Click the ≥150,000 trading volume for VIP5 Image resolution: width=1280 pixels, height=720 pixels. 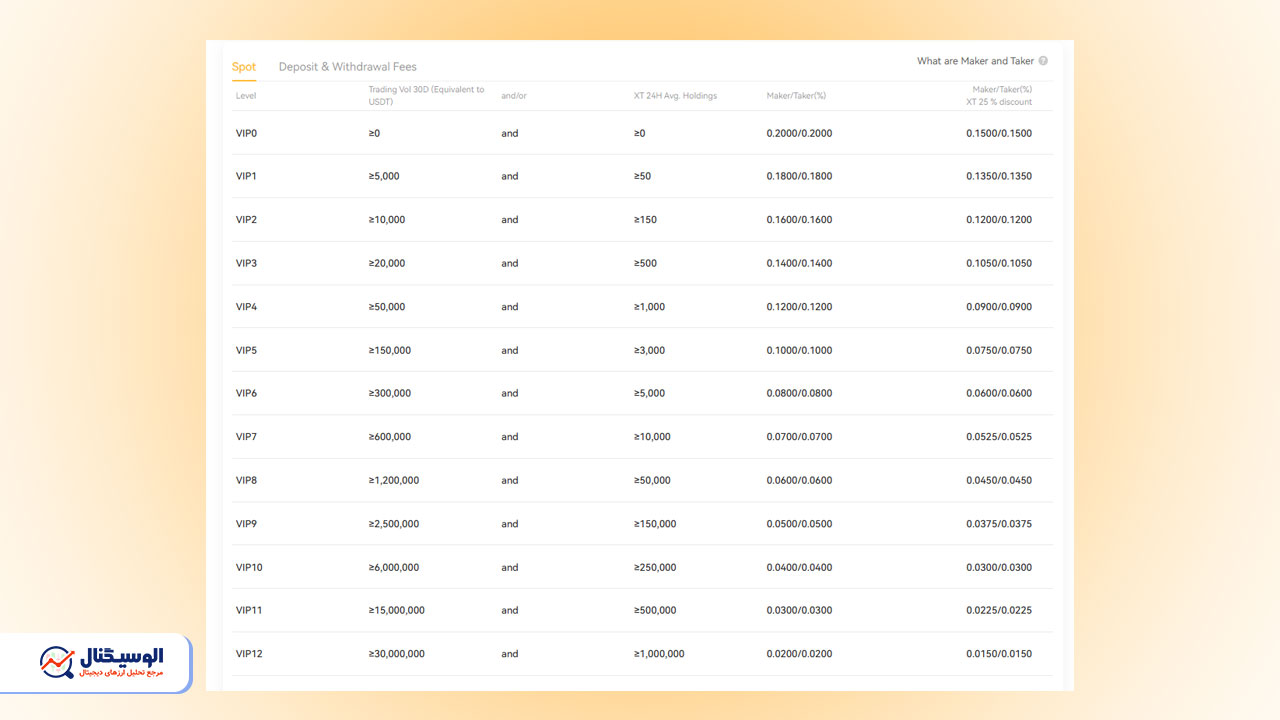pyautogui.click(x=390, y=350)
